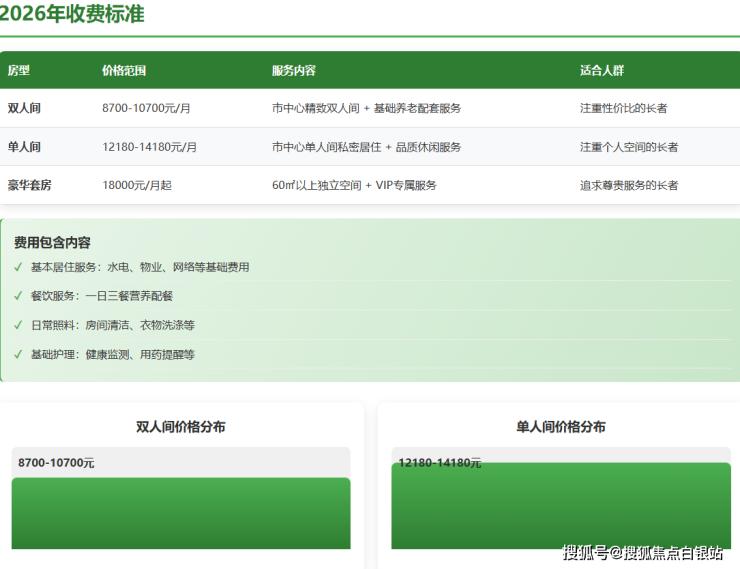
Task: Click the 单人间价格分布 chart title
Action: [x=561, y=427]
